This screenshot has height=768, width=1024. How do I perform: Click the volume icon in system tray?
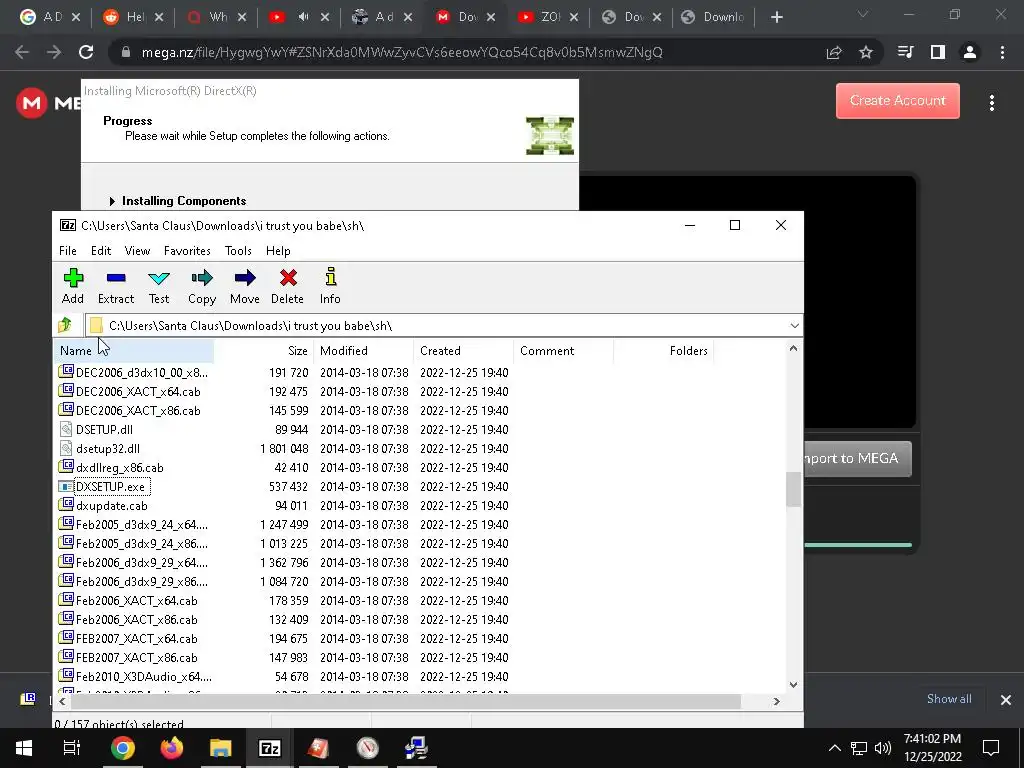tap(882, 748)
